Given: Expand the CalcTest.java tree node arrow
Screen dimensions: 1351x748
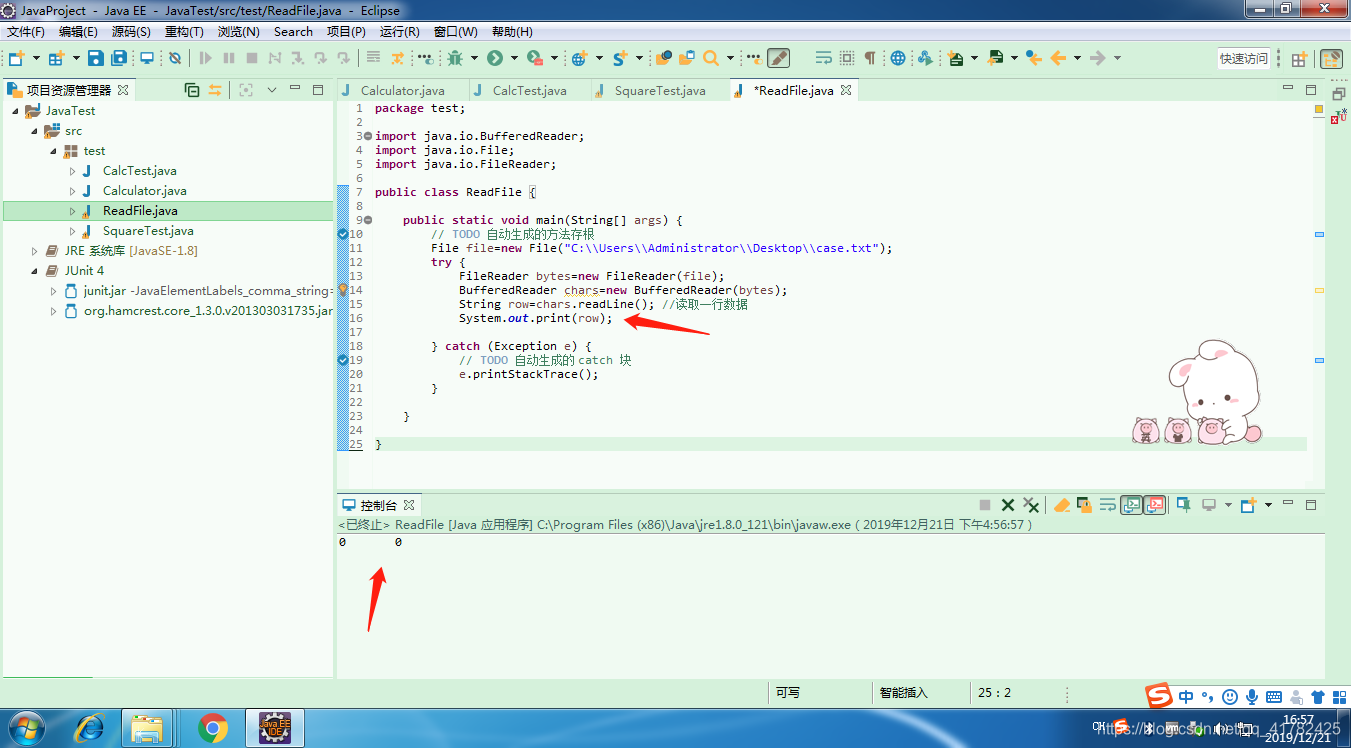Looking at the screenshot, I should [x=72, y=171].
